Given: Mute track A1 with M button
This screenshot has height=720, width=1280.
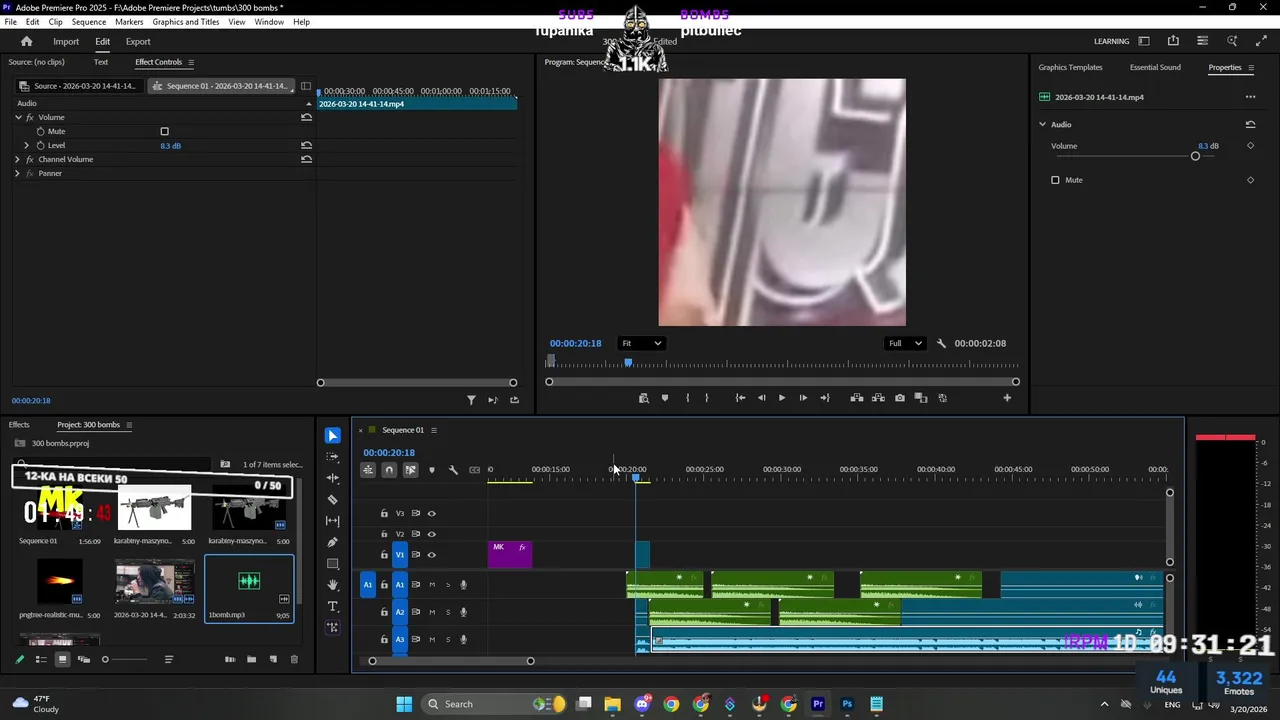Looking at the screenshot, I should pos(432,584).
